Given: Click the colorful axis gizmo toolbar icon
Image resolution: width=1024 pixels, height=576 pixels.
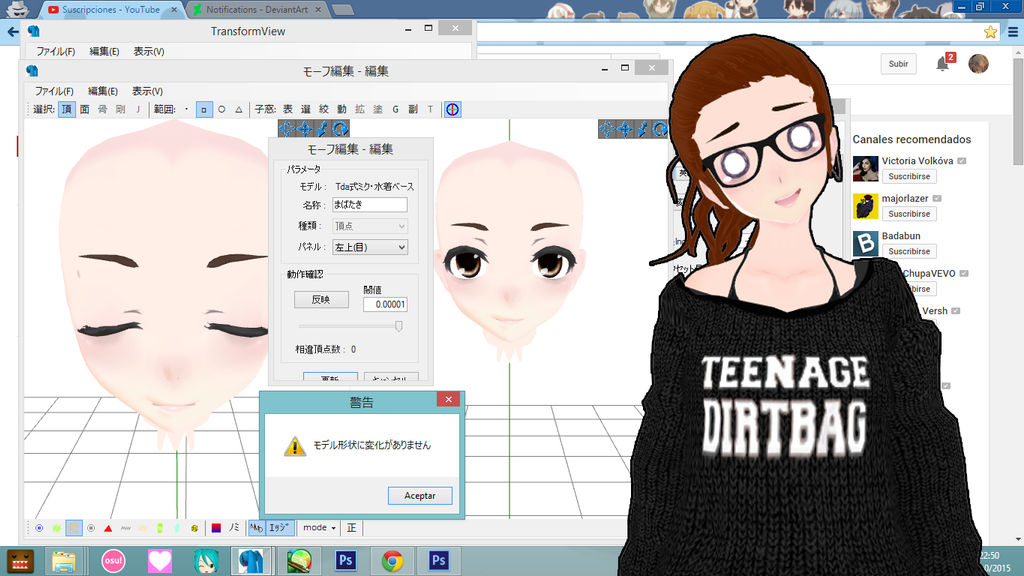Looking at the screenshot, I should pos(453,109).
